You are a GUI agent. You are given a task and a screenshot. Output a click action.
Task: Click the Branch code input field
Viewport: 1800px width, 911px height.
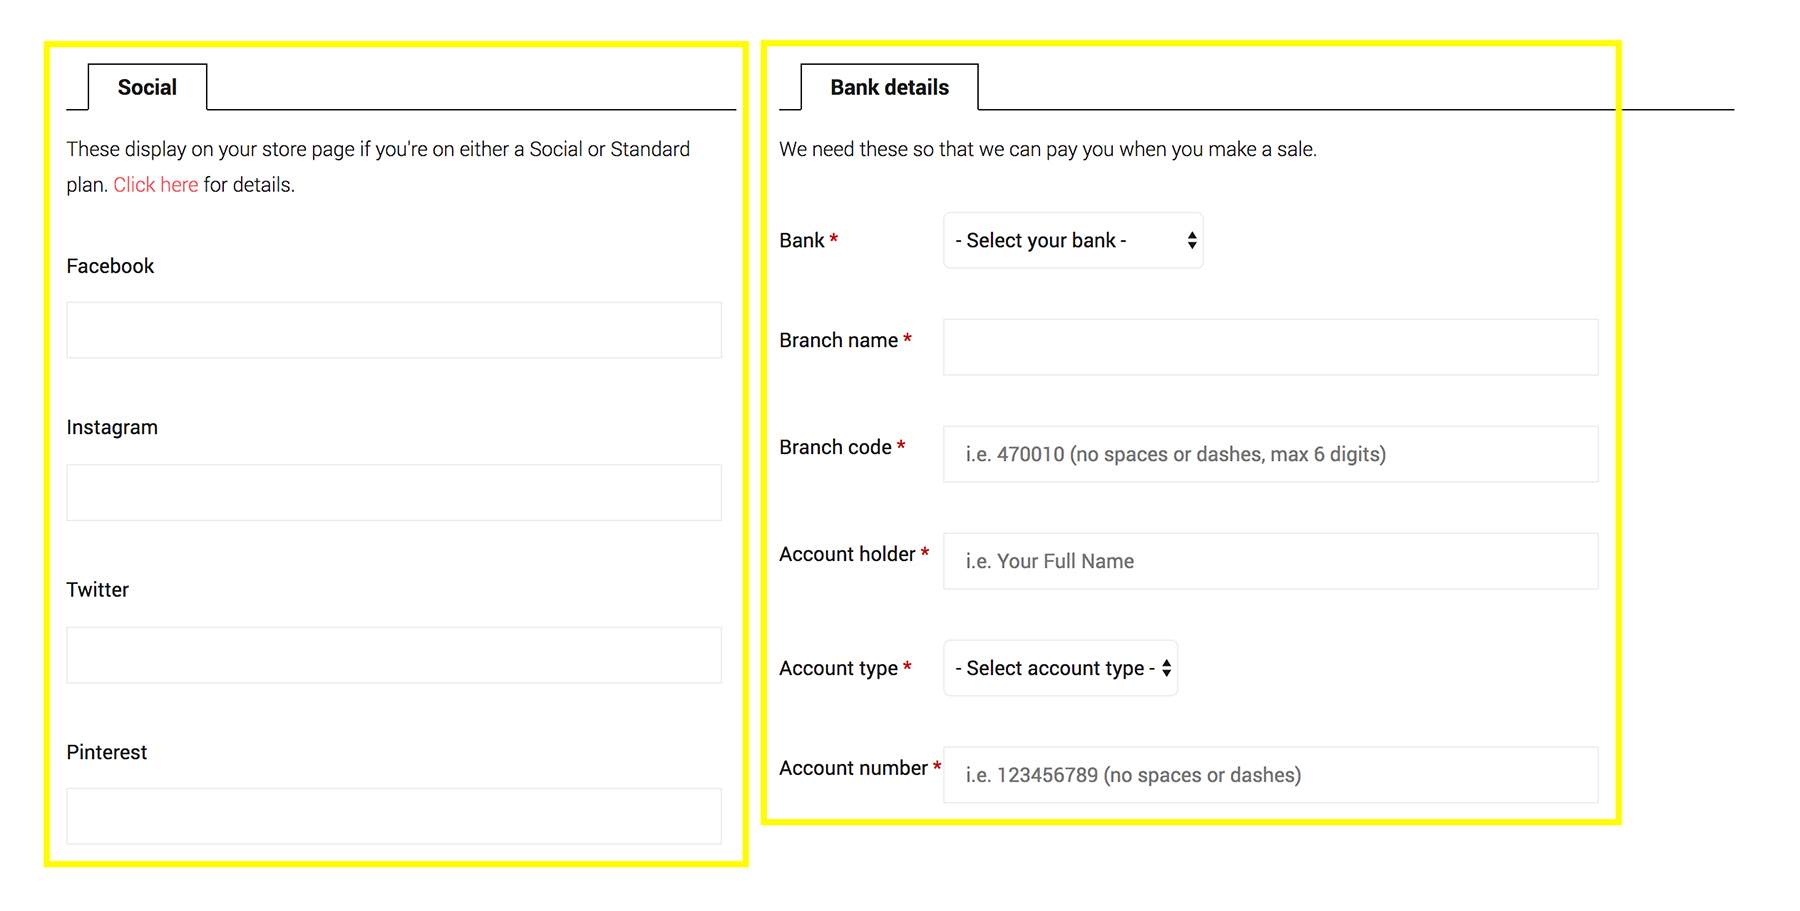[x=1270, y=454]
